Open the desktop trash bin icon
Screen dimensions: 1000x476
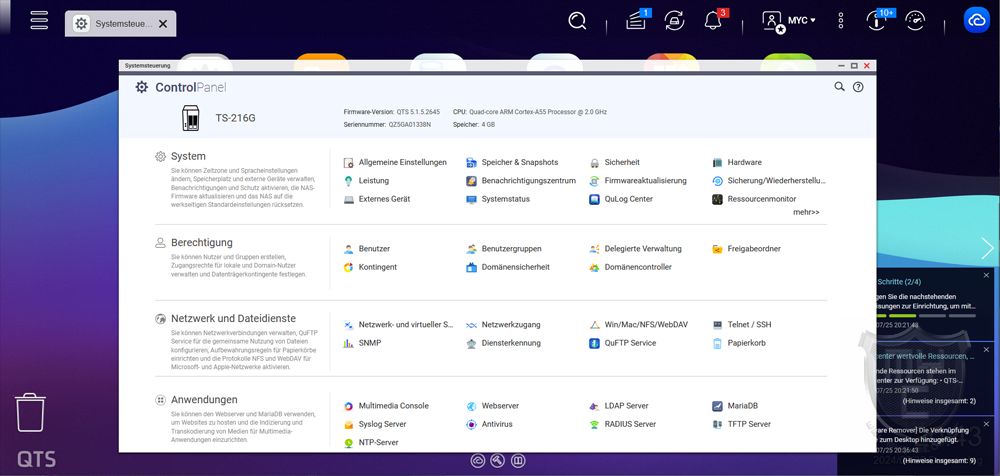point(30,412)
